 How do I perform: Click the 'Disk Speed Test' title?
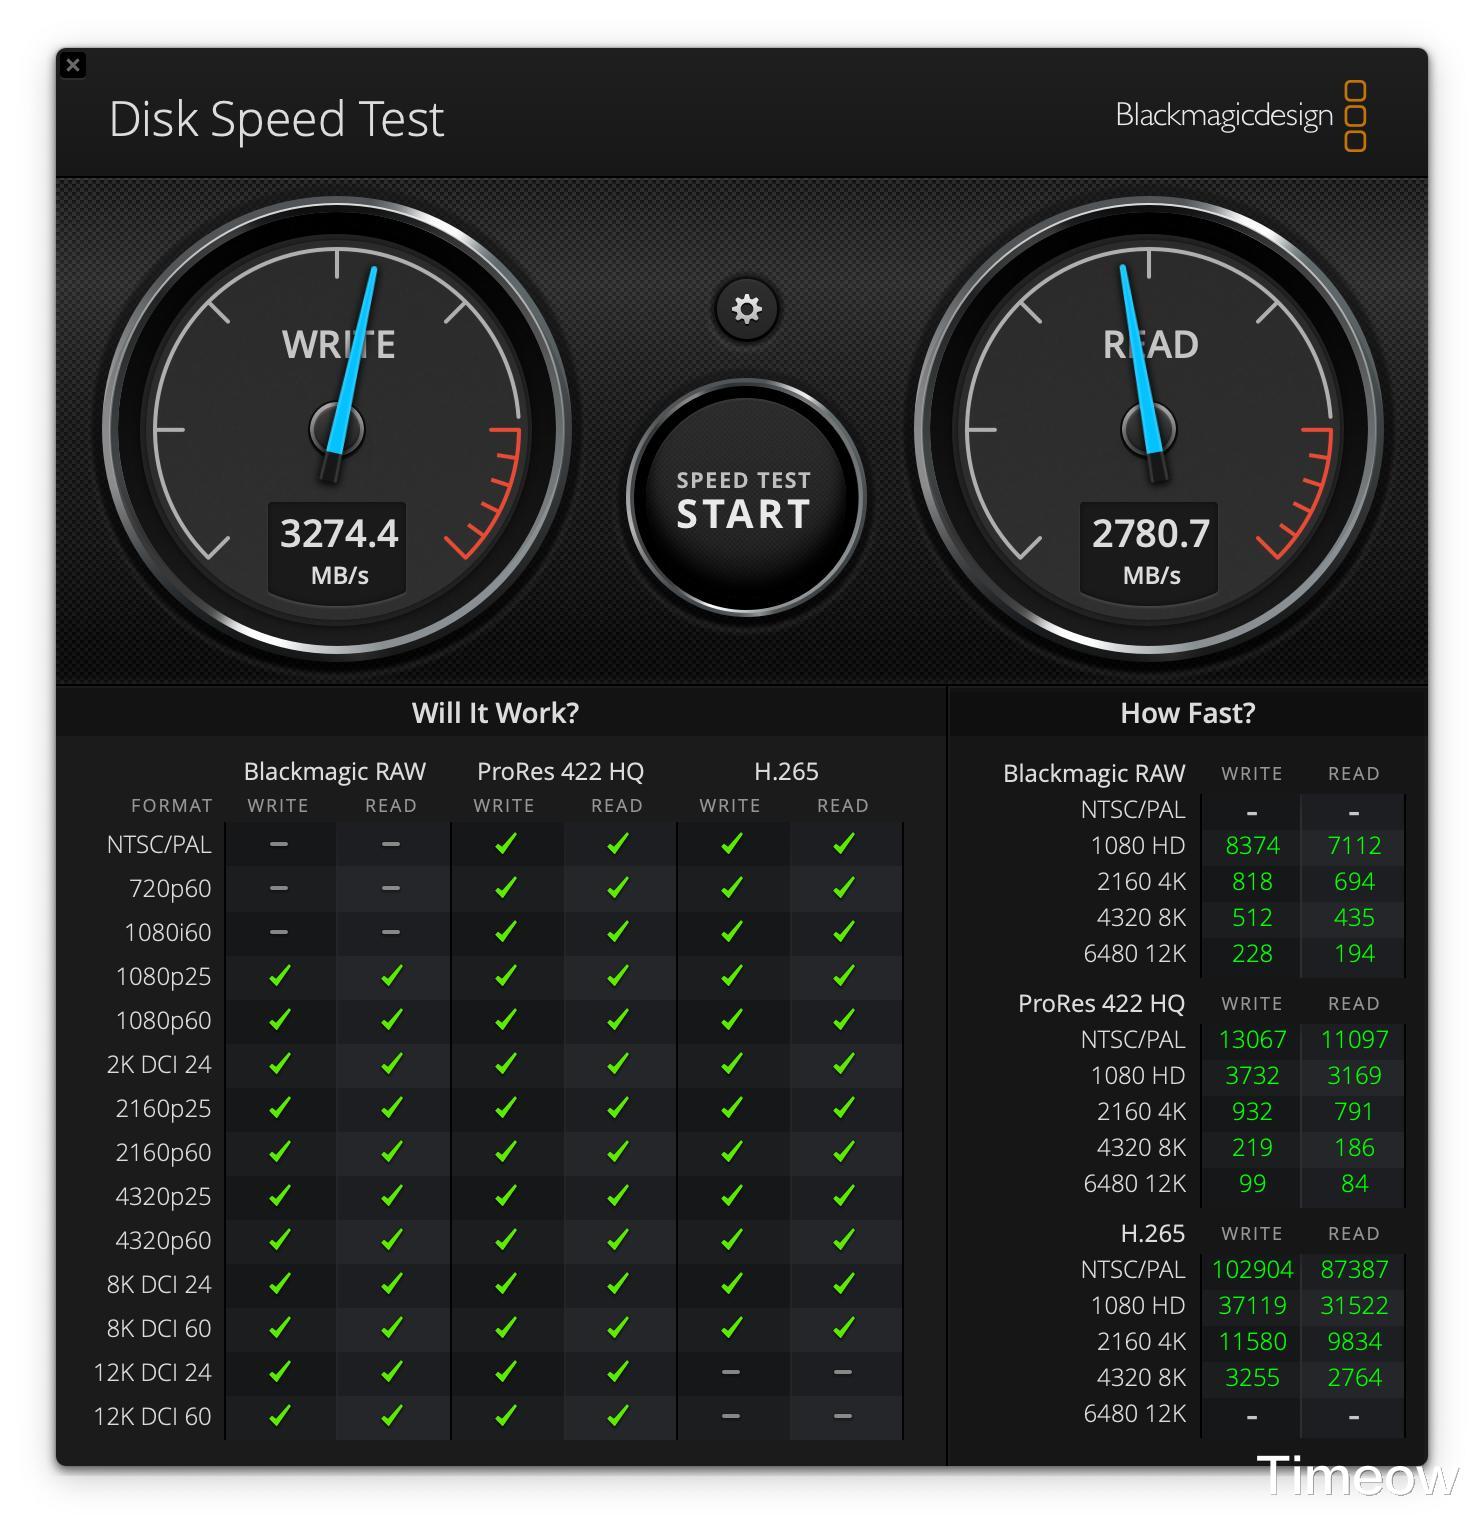point(276,119)
